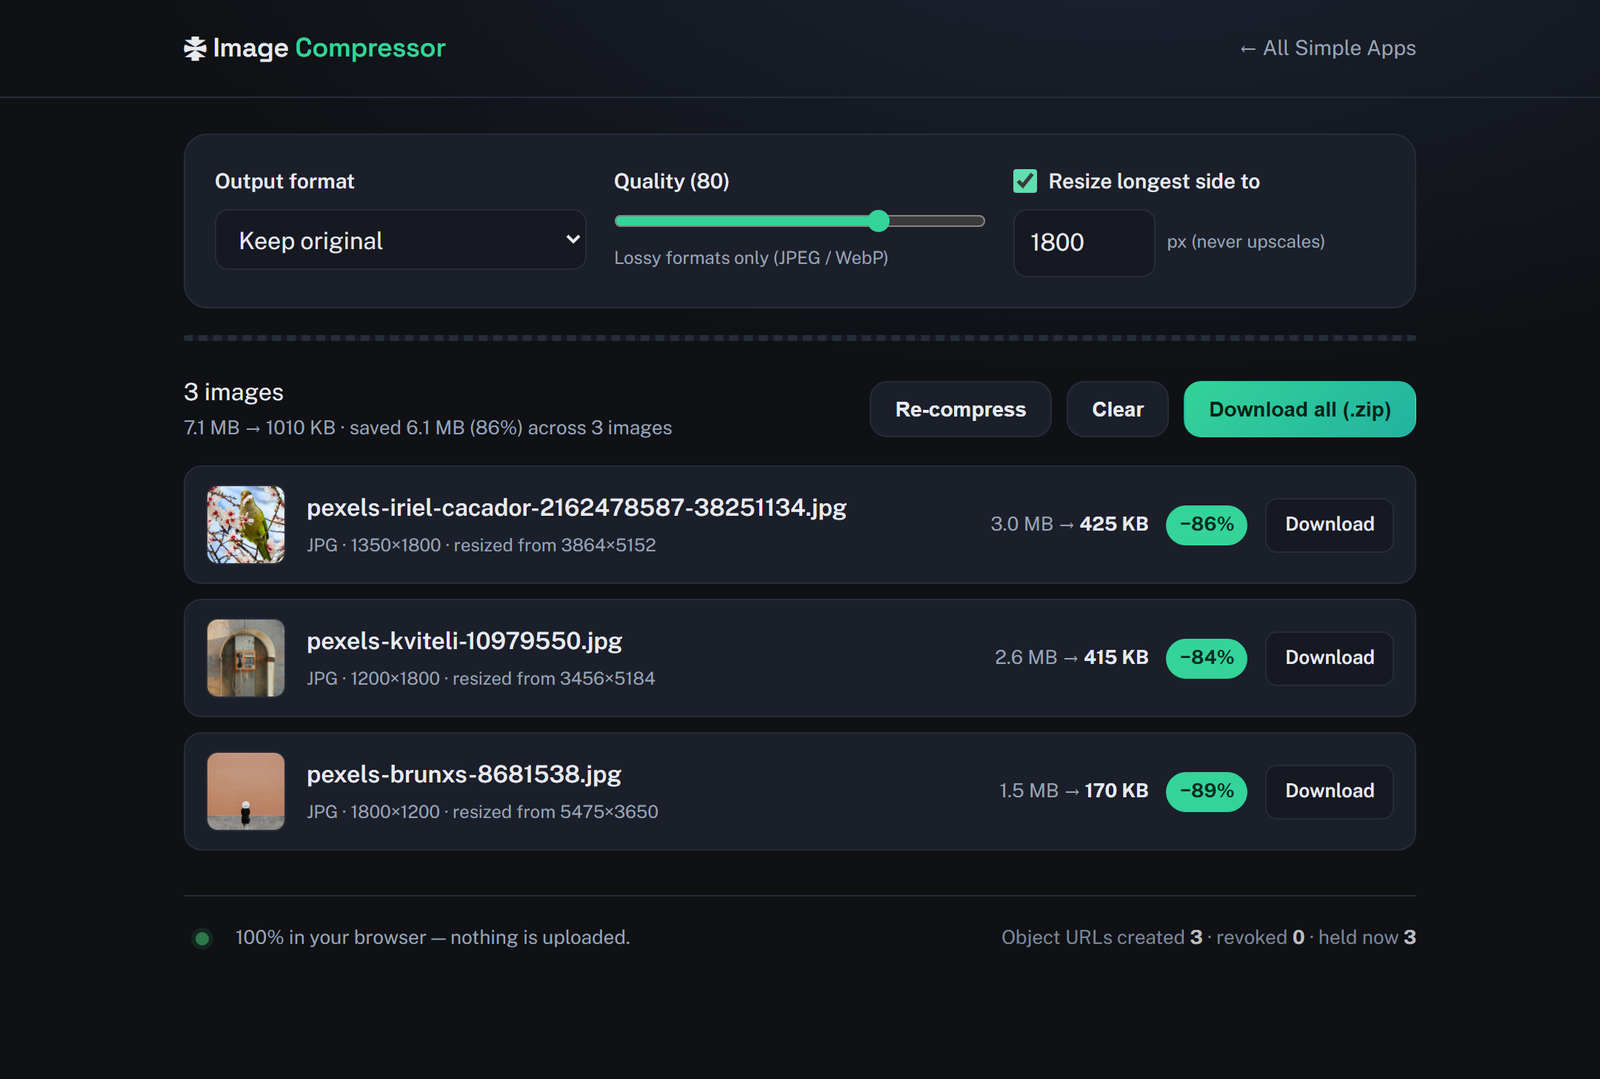Click the Quality slider handle
Screen dimensions: 1600x1079
(878, 221)
